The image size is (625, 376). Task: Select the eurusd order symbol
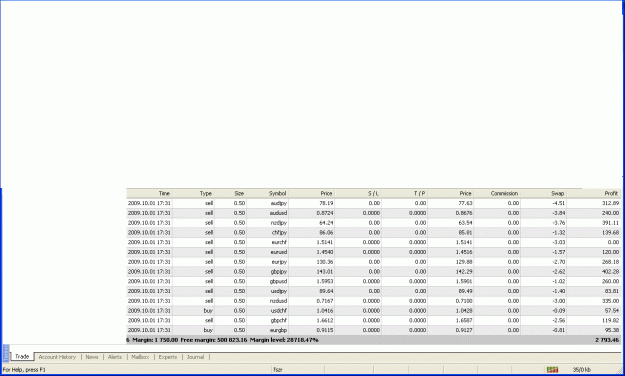(279, 252)
